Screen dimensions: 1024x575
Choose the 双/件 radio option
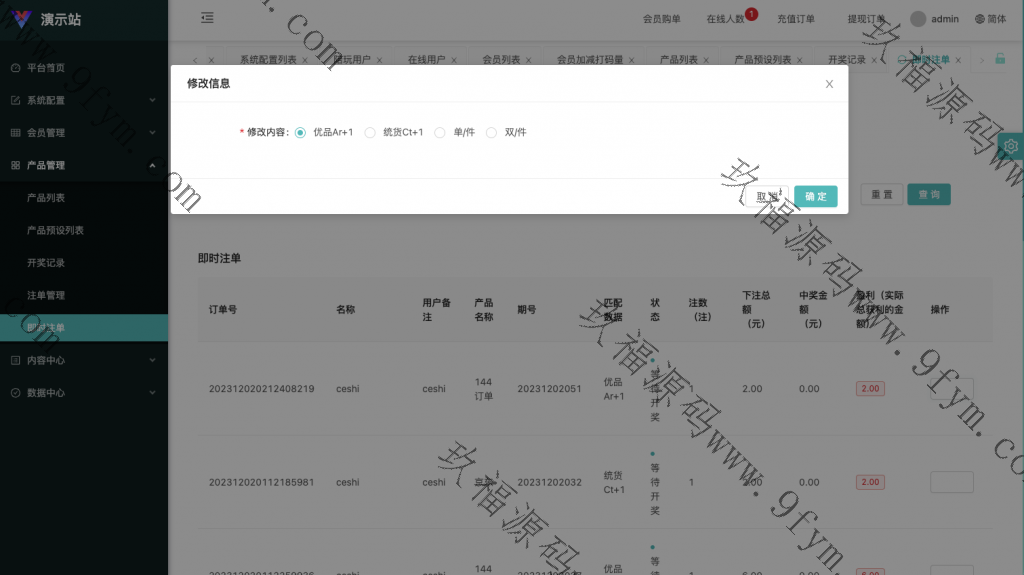click(491, 132)
